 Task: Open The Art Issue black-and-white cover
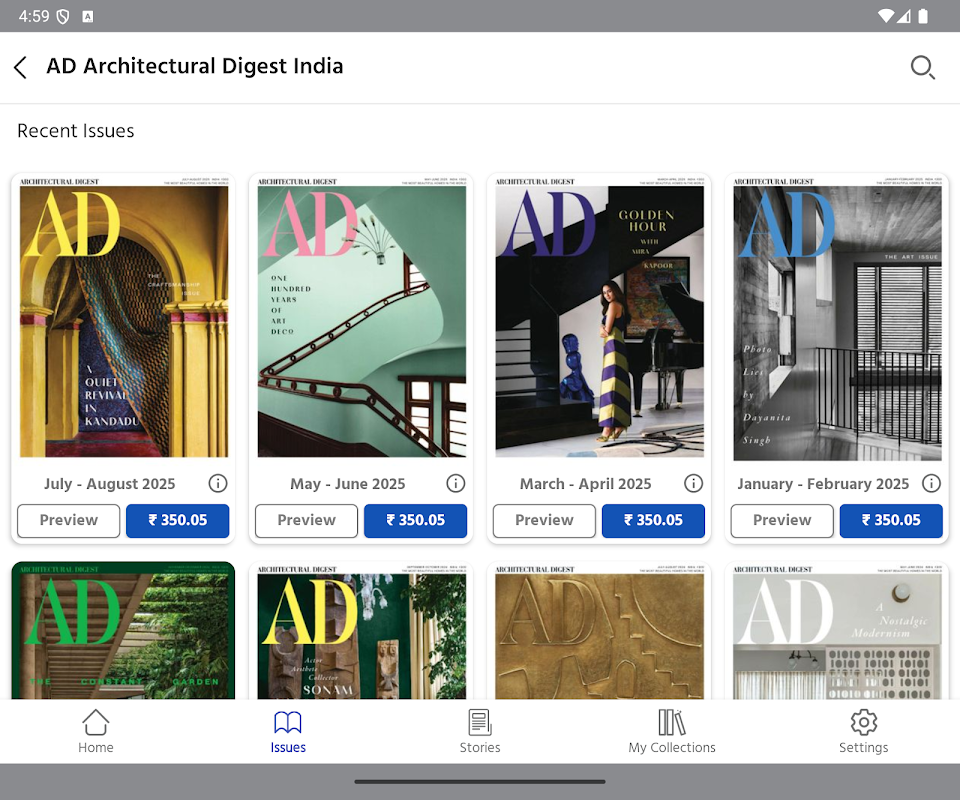[837, 318]
